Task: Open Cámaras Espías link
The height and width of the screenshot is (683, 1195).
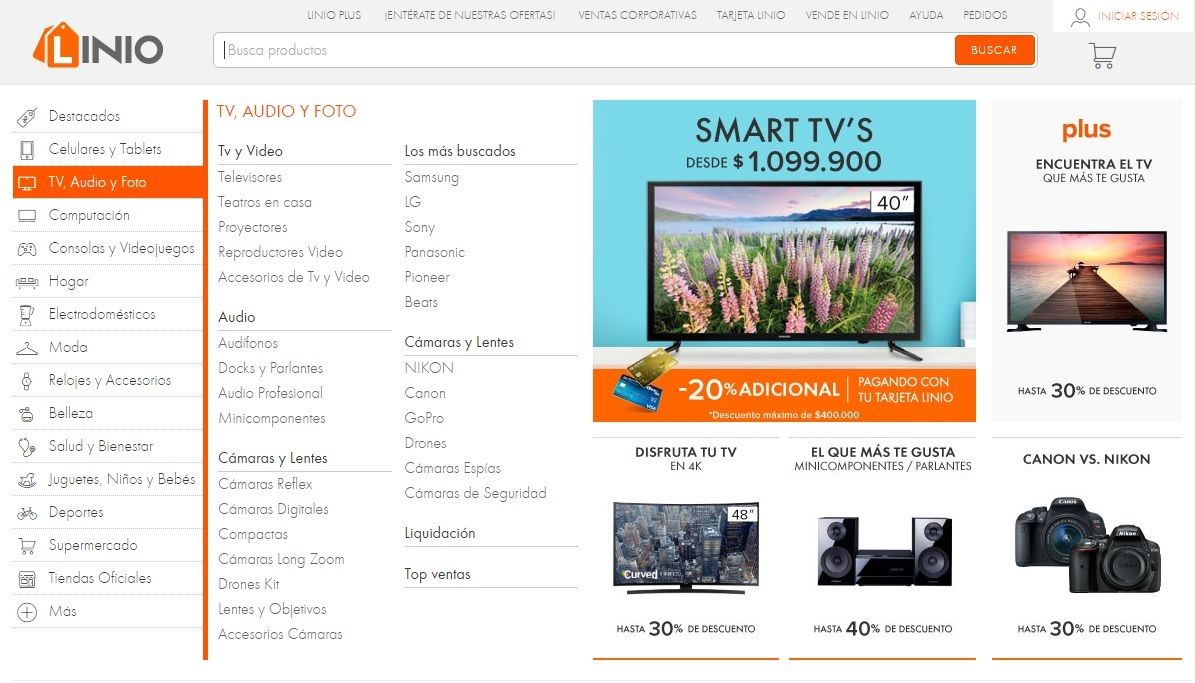Action: click(x=453, y=469)
